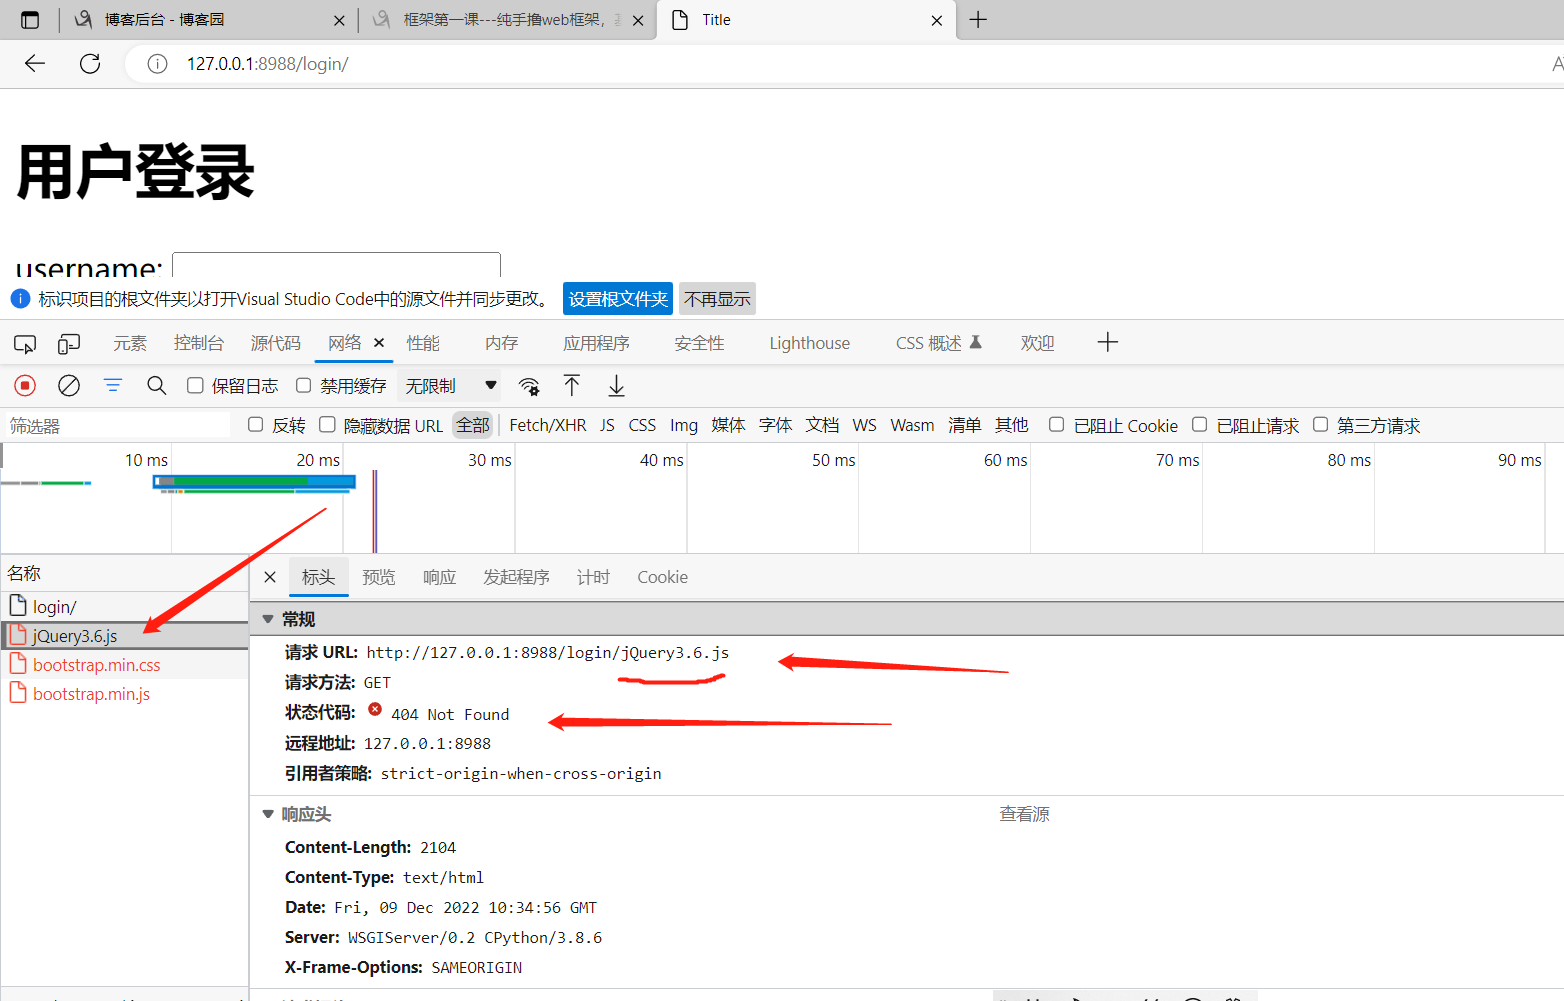Collapse the 常规 section

[268, 620]
